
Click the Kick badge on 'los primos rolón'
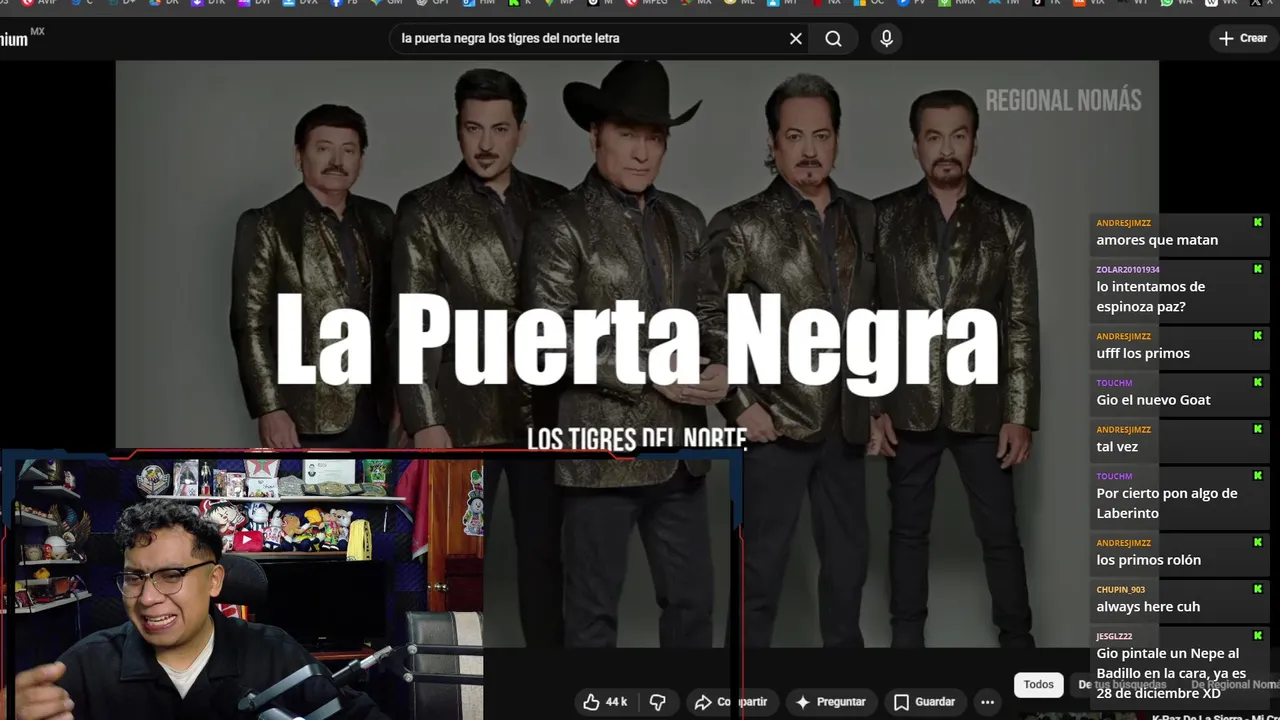[x=1258, y=543]
